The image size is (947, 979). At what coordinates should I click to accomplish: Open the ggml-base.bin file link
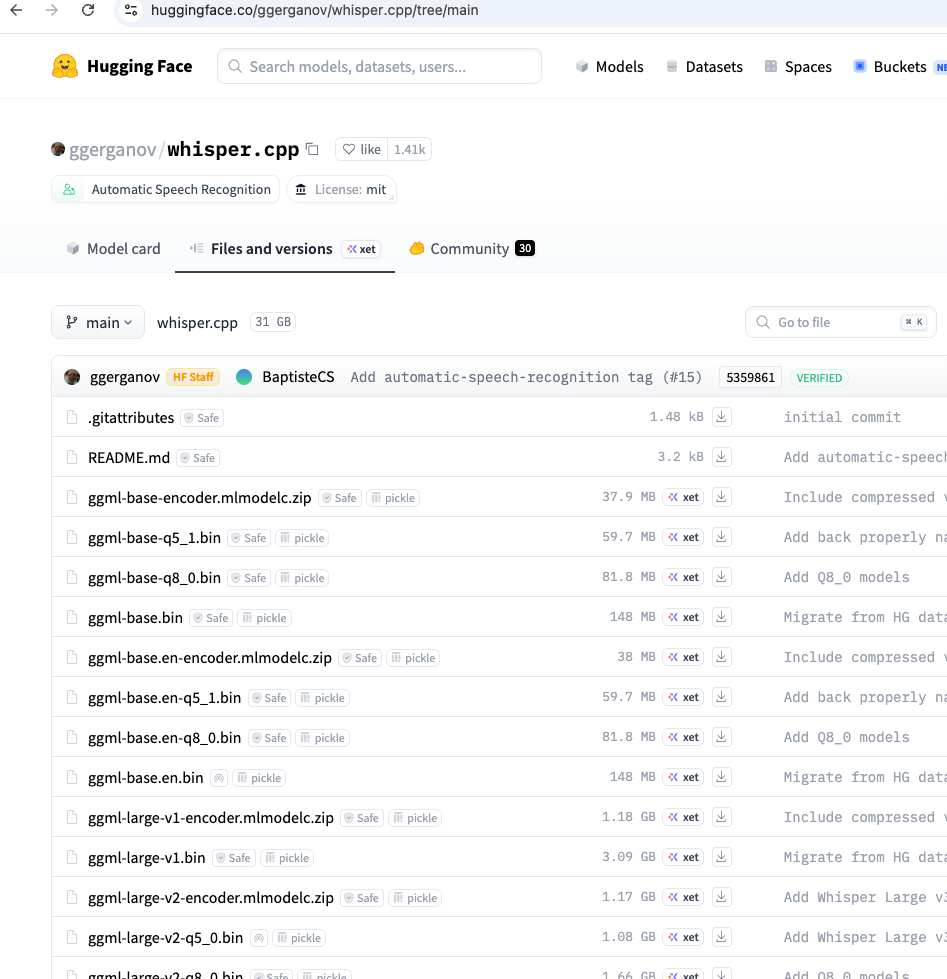[x=135, y=618]
